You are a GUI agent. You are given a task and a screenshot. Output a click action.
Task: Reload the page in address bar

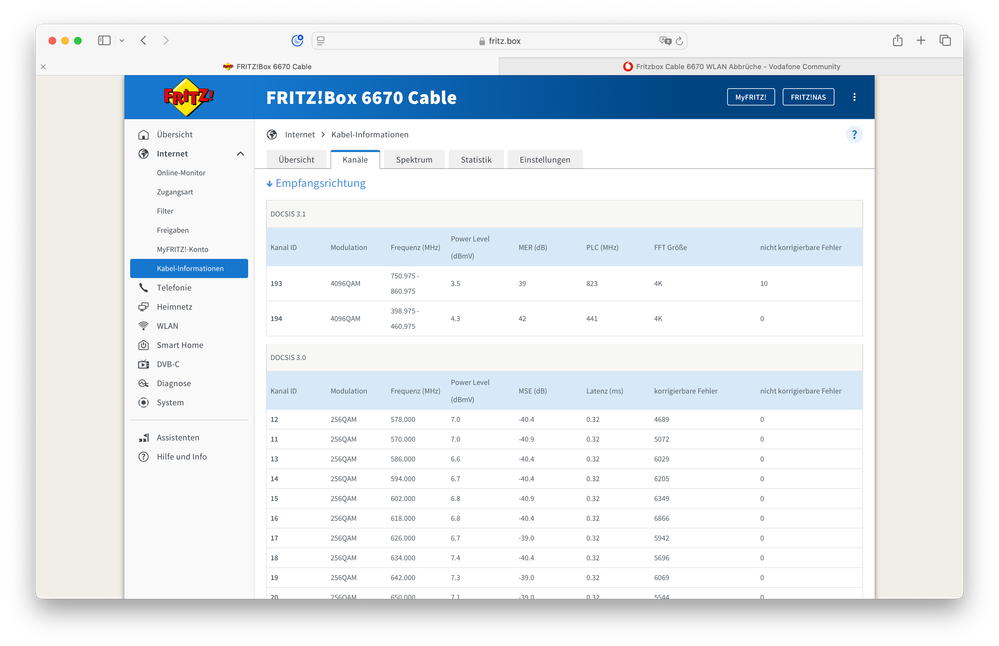coord(680,41)
